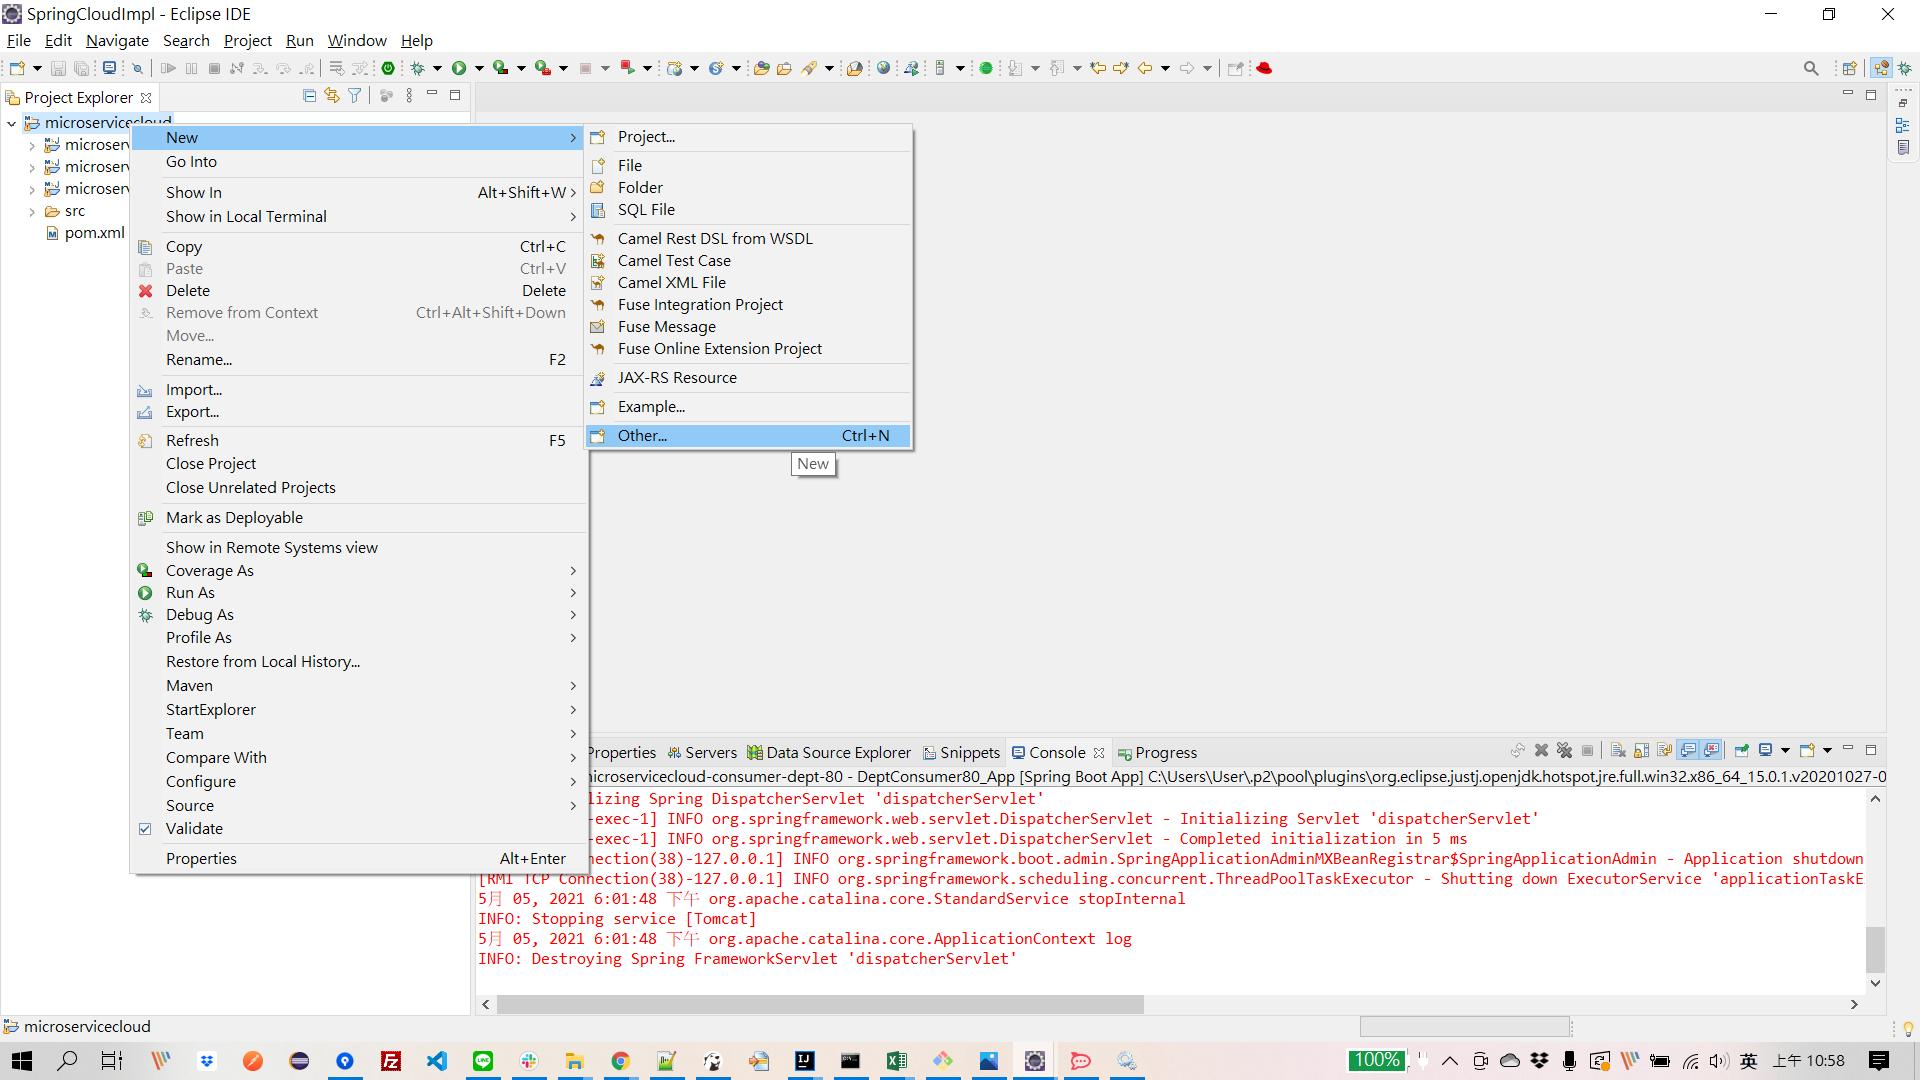Click the taskbar clock showing 10:58
The image size is (1920, 1080).
1808,1061
